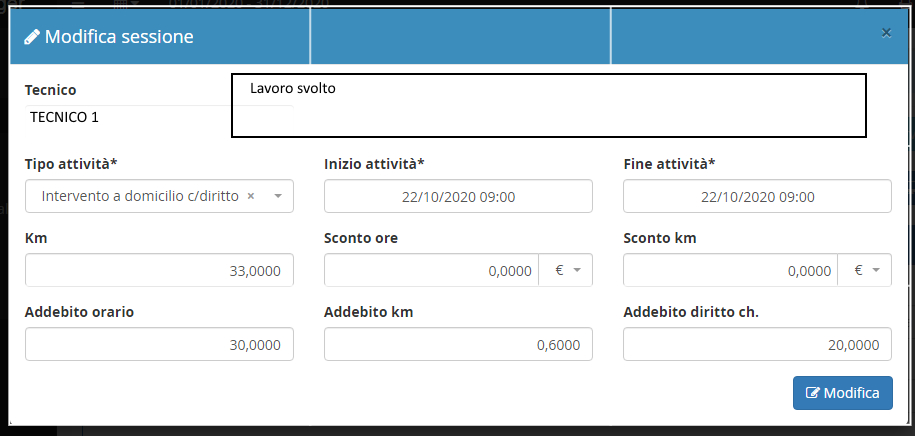The image size is (915, 436).
Task: Click the Inizio attività date field
Action: tap(458, 196)
